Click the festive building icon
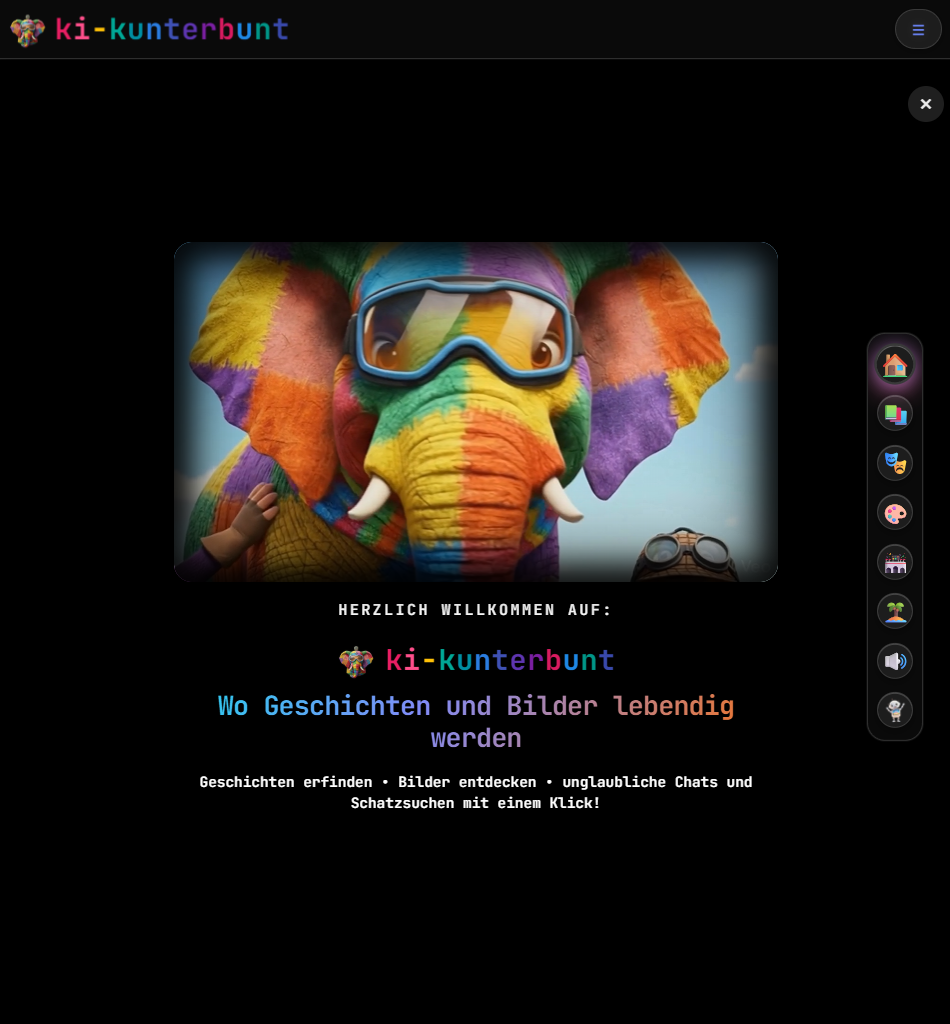Screen dimensions: 950x1024 [894, 562]
